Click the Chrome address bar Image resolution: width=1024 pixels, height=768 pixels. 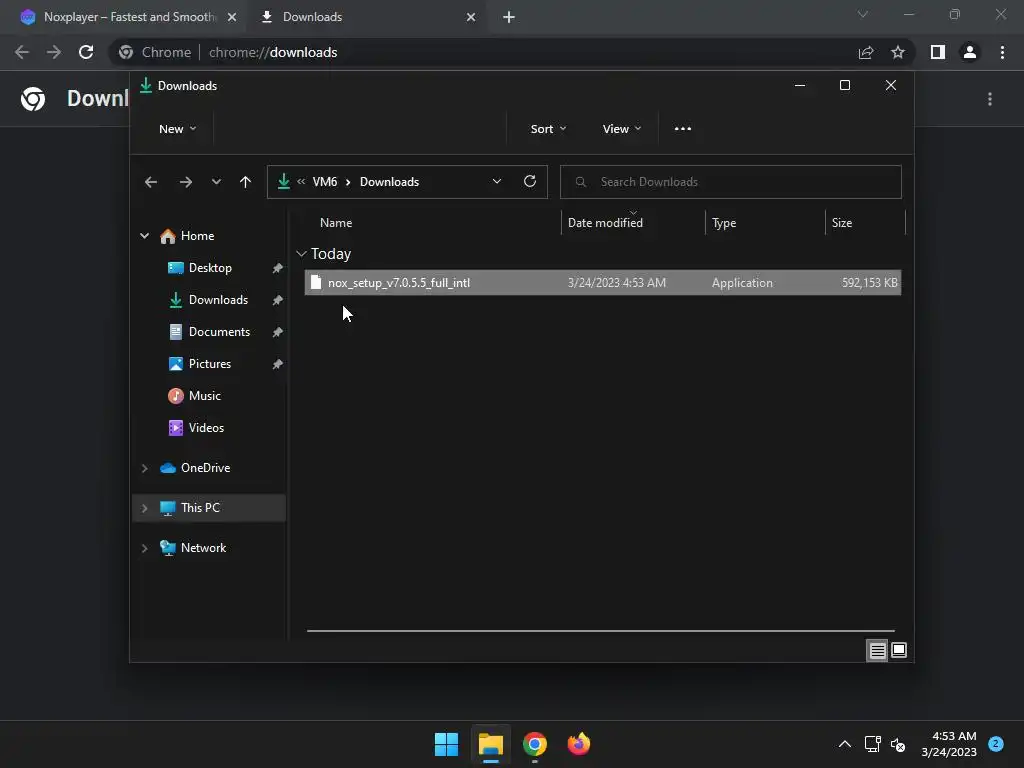tap(483, 52)
